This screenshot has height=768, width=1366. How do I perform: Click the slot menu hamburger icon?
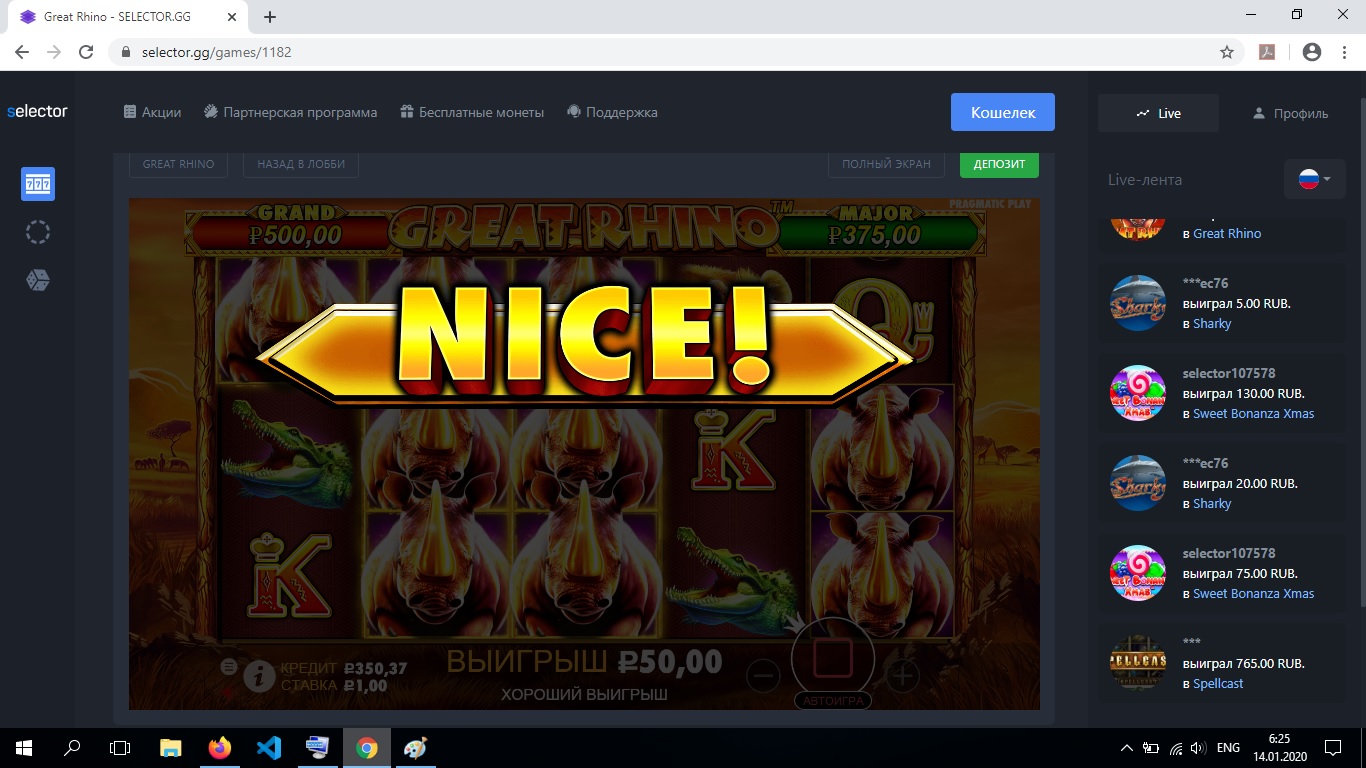[x=228, y=666]
